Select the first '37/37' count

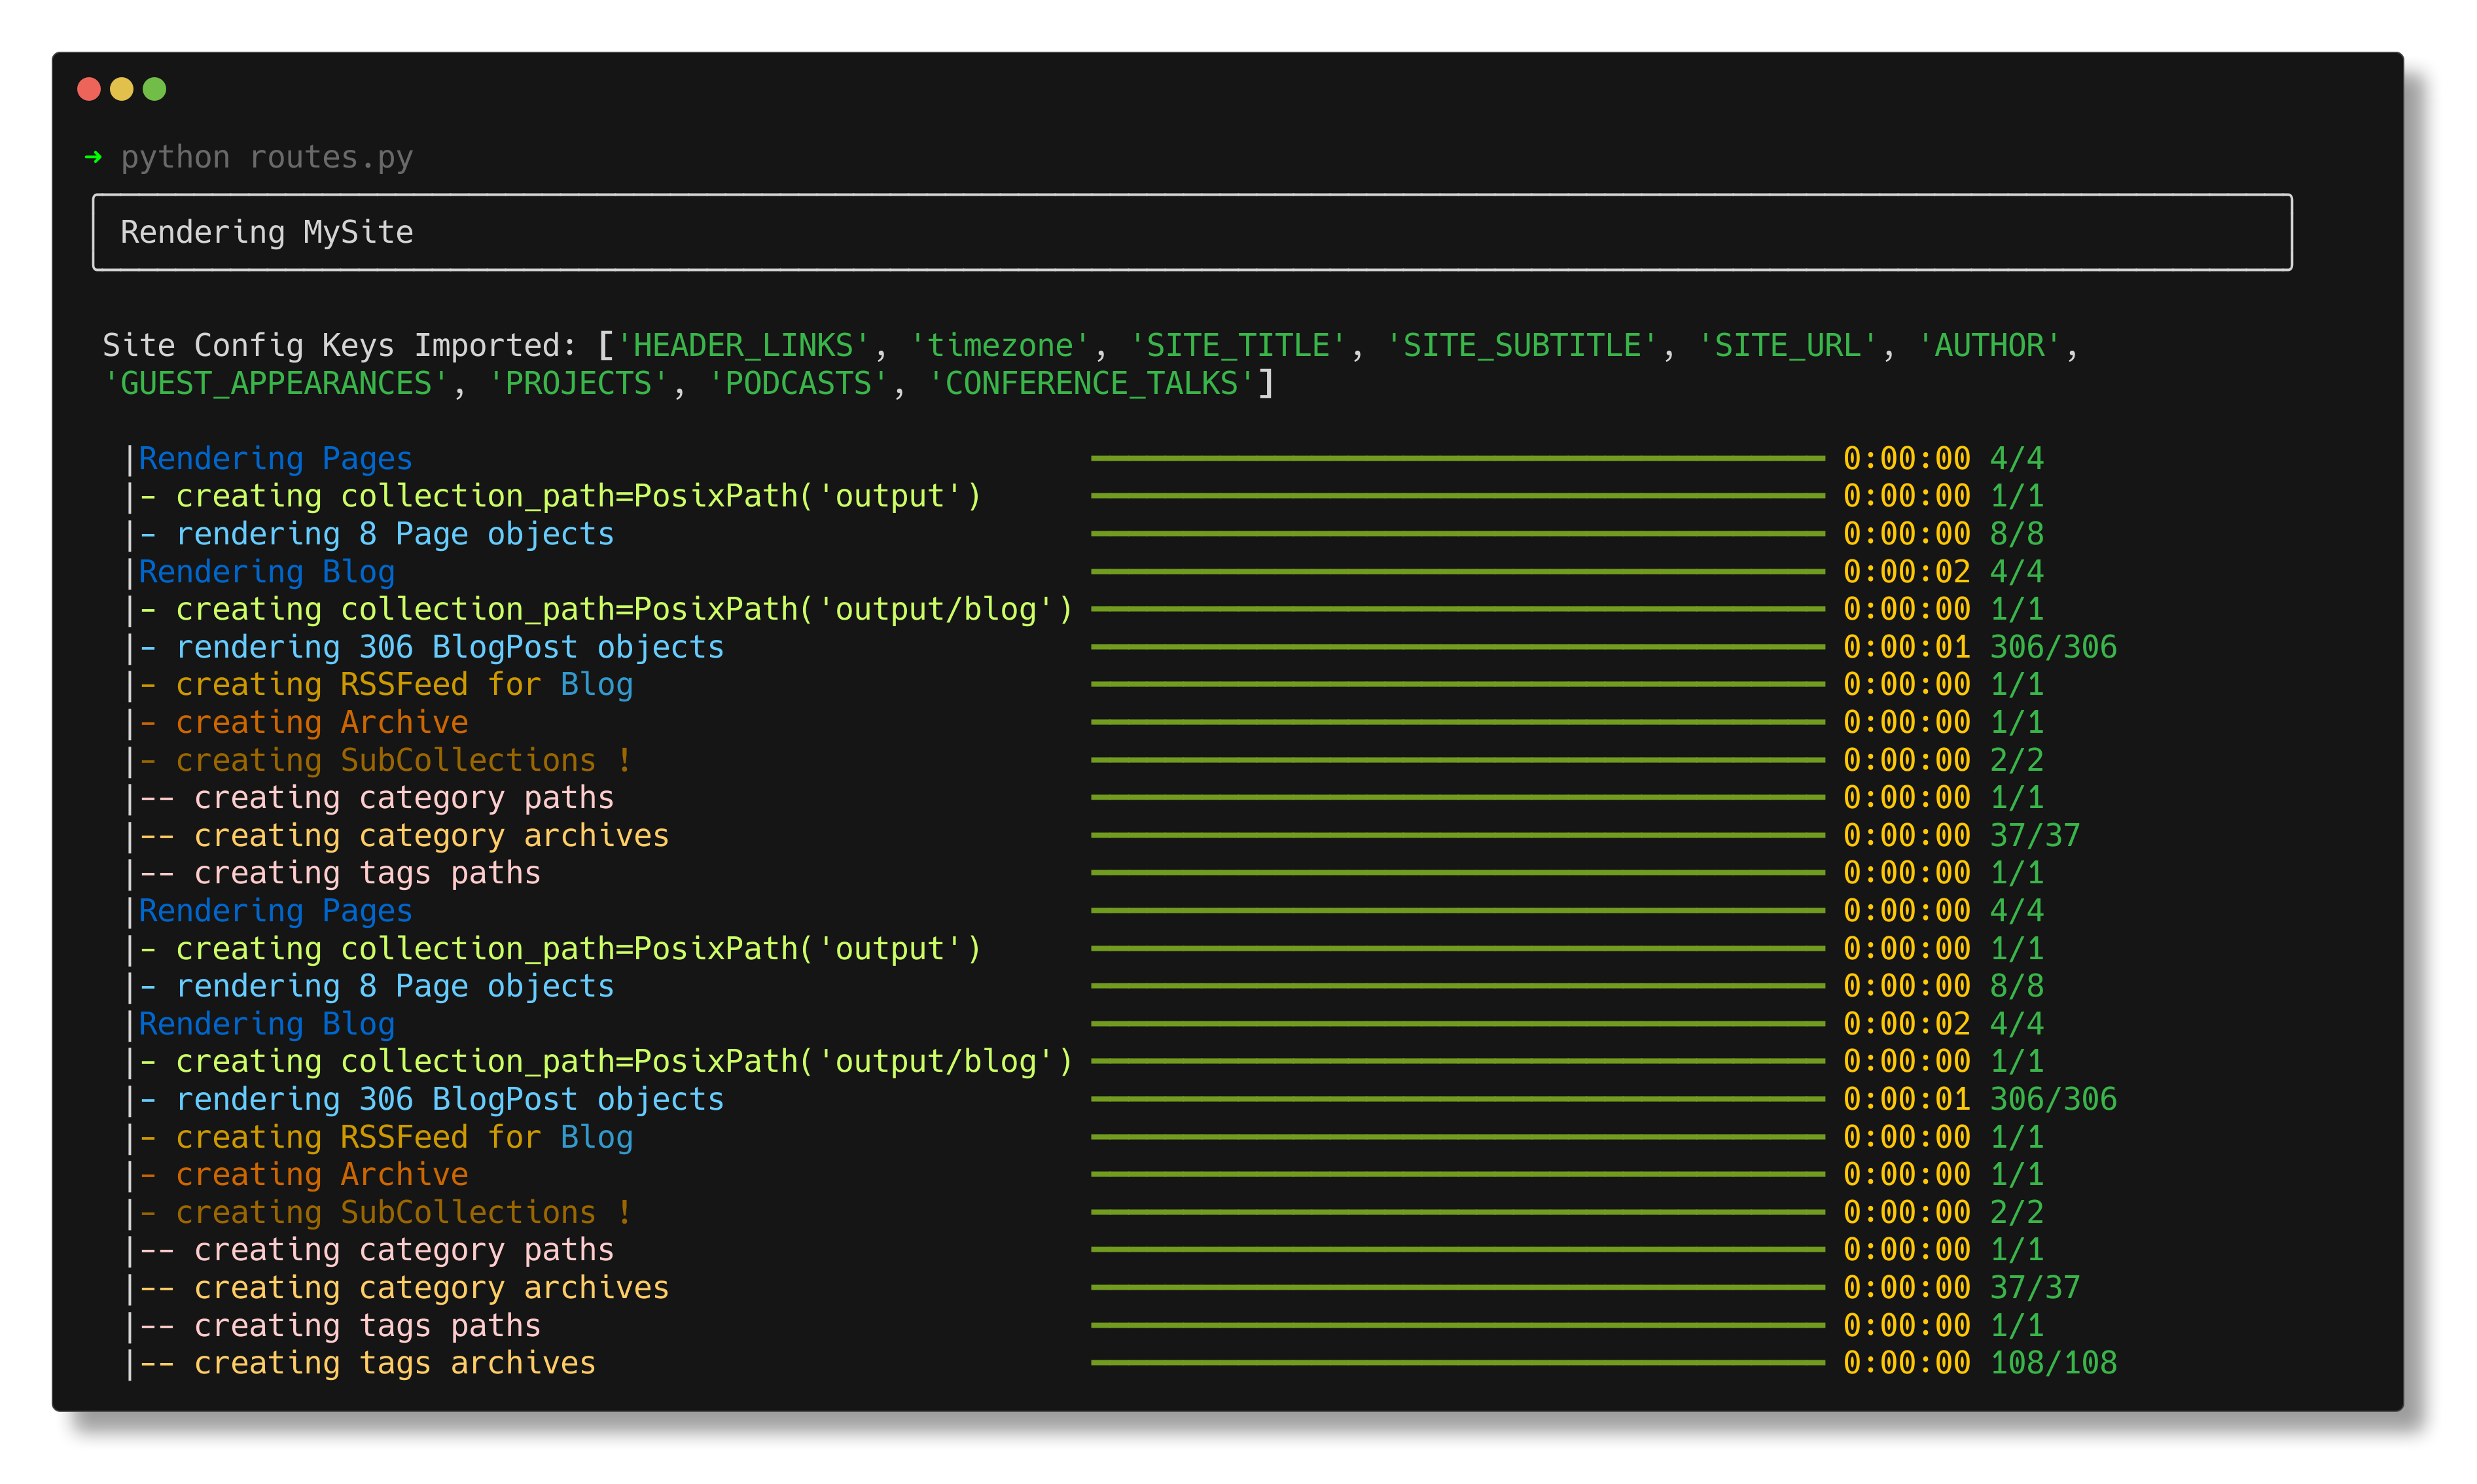[x=2035, y=835]
